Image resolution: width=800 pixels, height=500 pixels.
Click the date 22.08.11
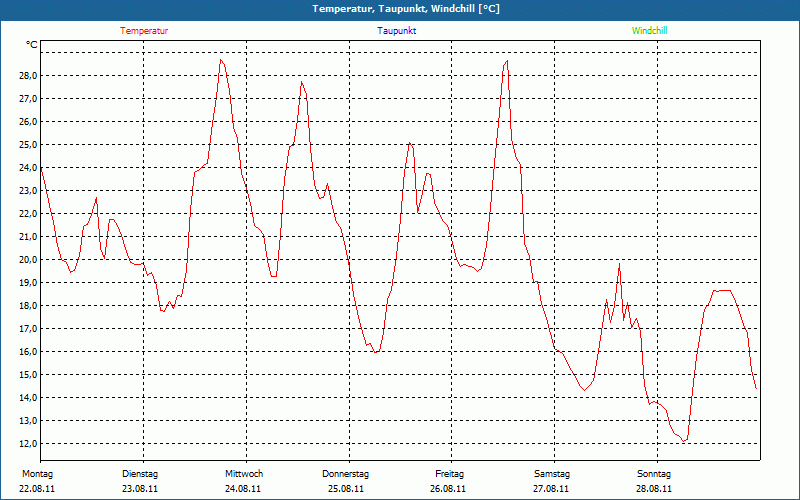[x=37, y=489]
